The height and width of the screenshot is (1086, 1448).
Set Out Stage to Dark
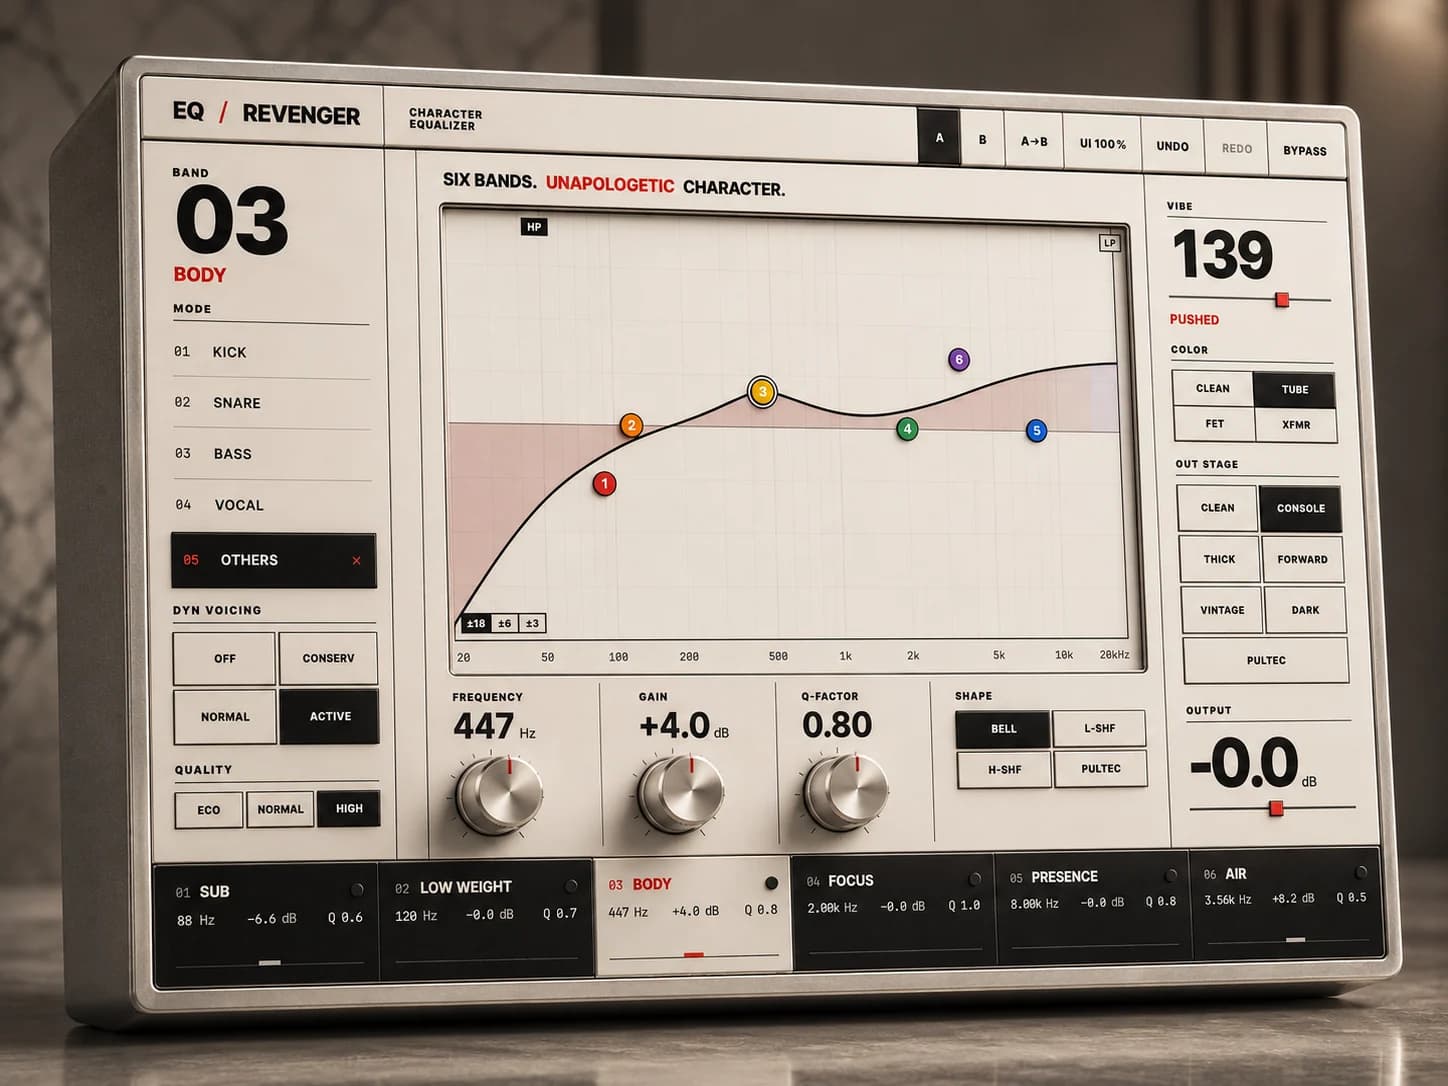(x=1305, y=610)
